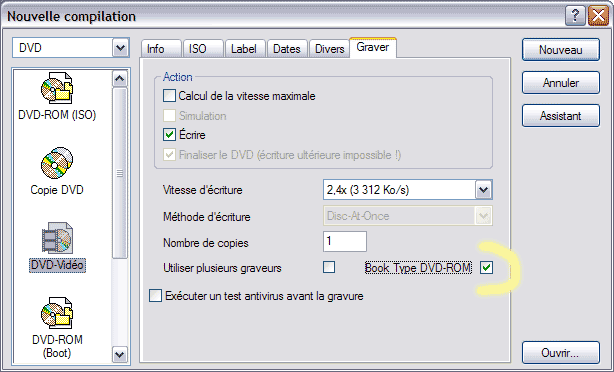This screenshot has height=372, width=614.
Task: Click the Action group heading
Action: click(178, 77)
